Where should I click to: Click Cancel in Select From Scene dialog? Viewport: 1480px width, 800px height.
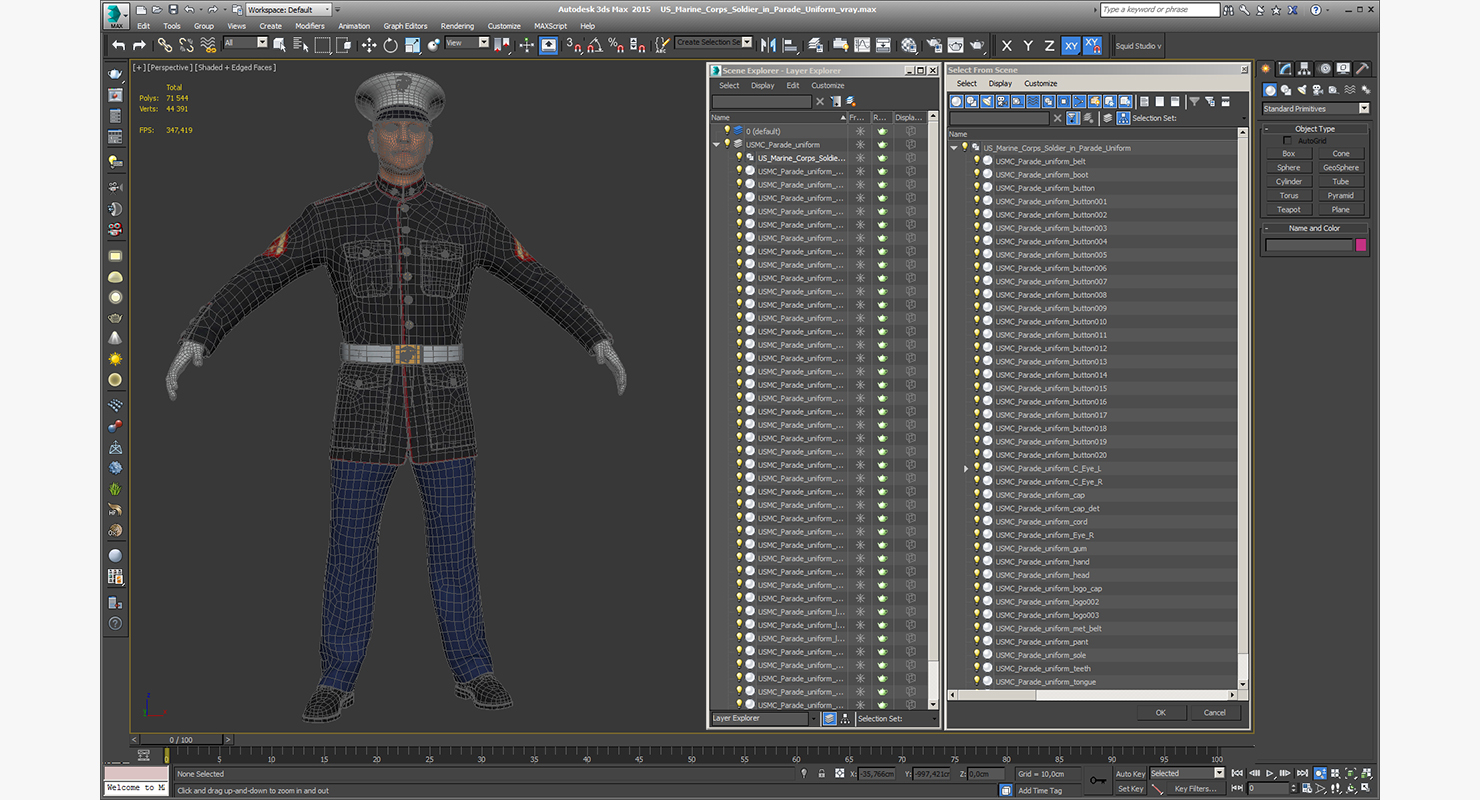point(1214,713)
